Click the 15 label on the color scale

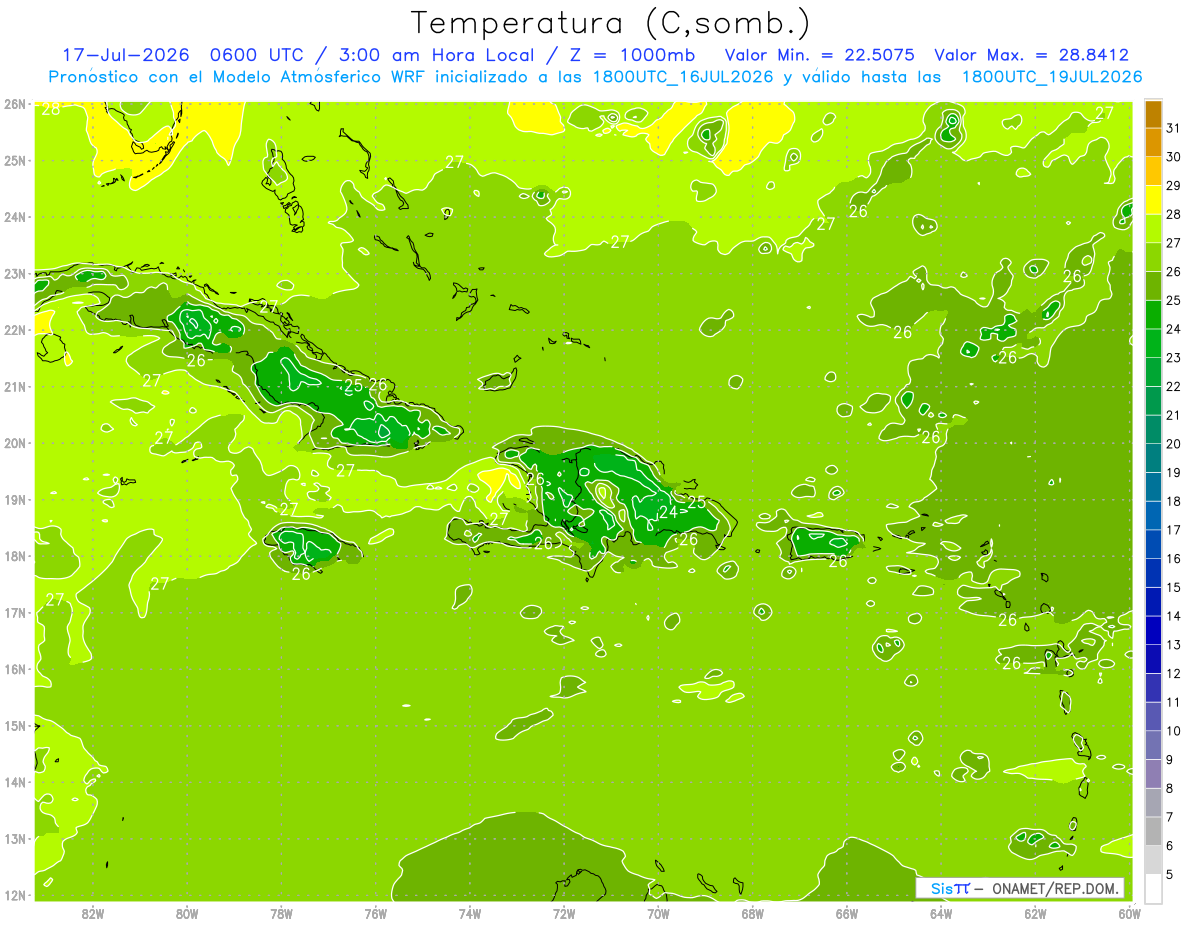(1174, 587)
